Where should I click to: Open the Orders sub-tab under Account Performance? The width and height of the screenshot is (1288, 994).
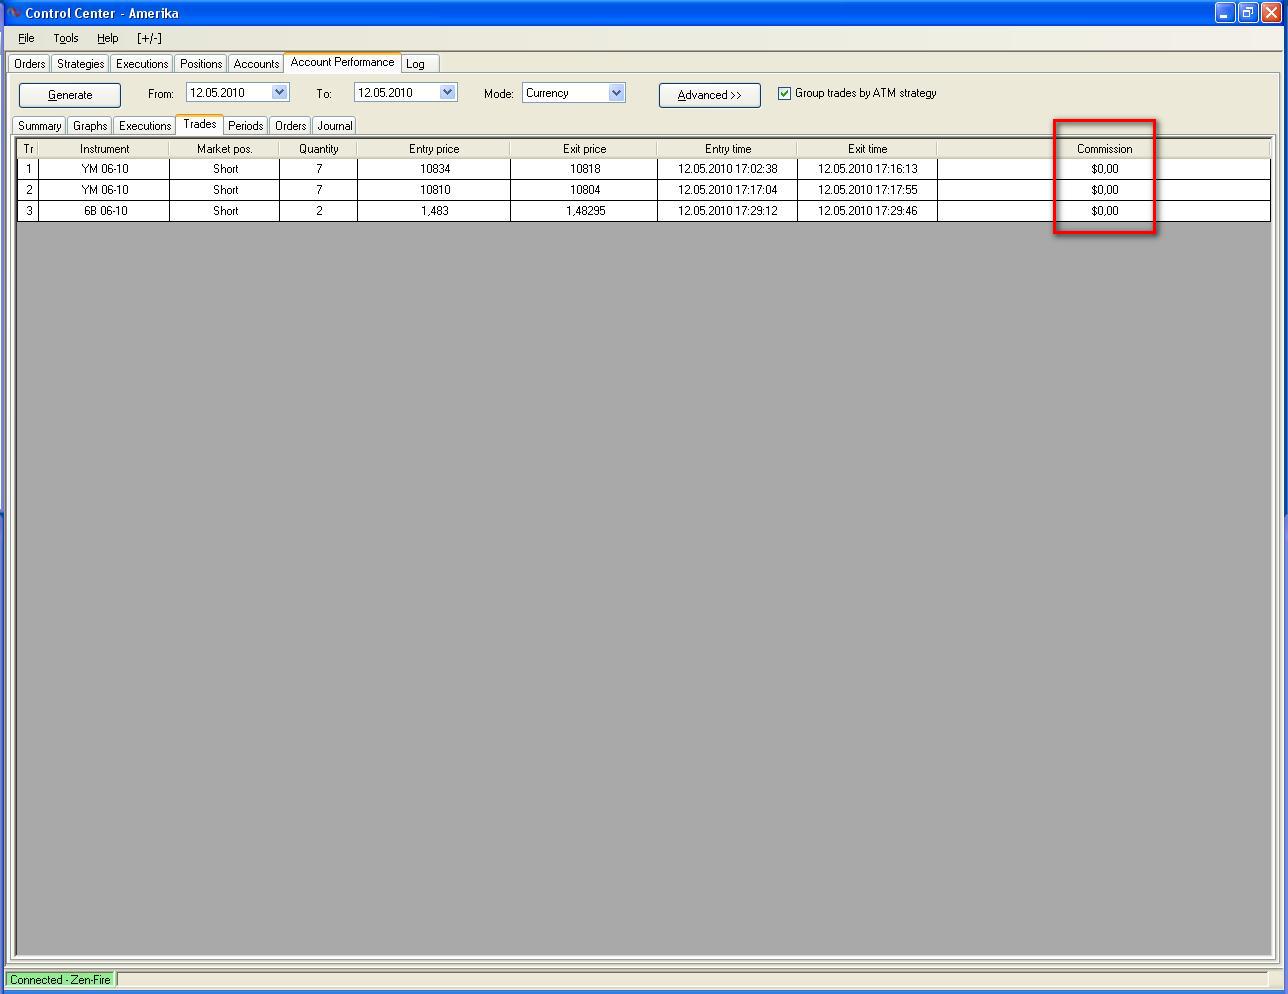coord(290,126)
